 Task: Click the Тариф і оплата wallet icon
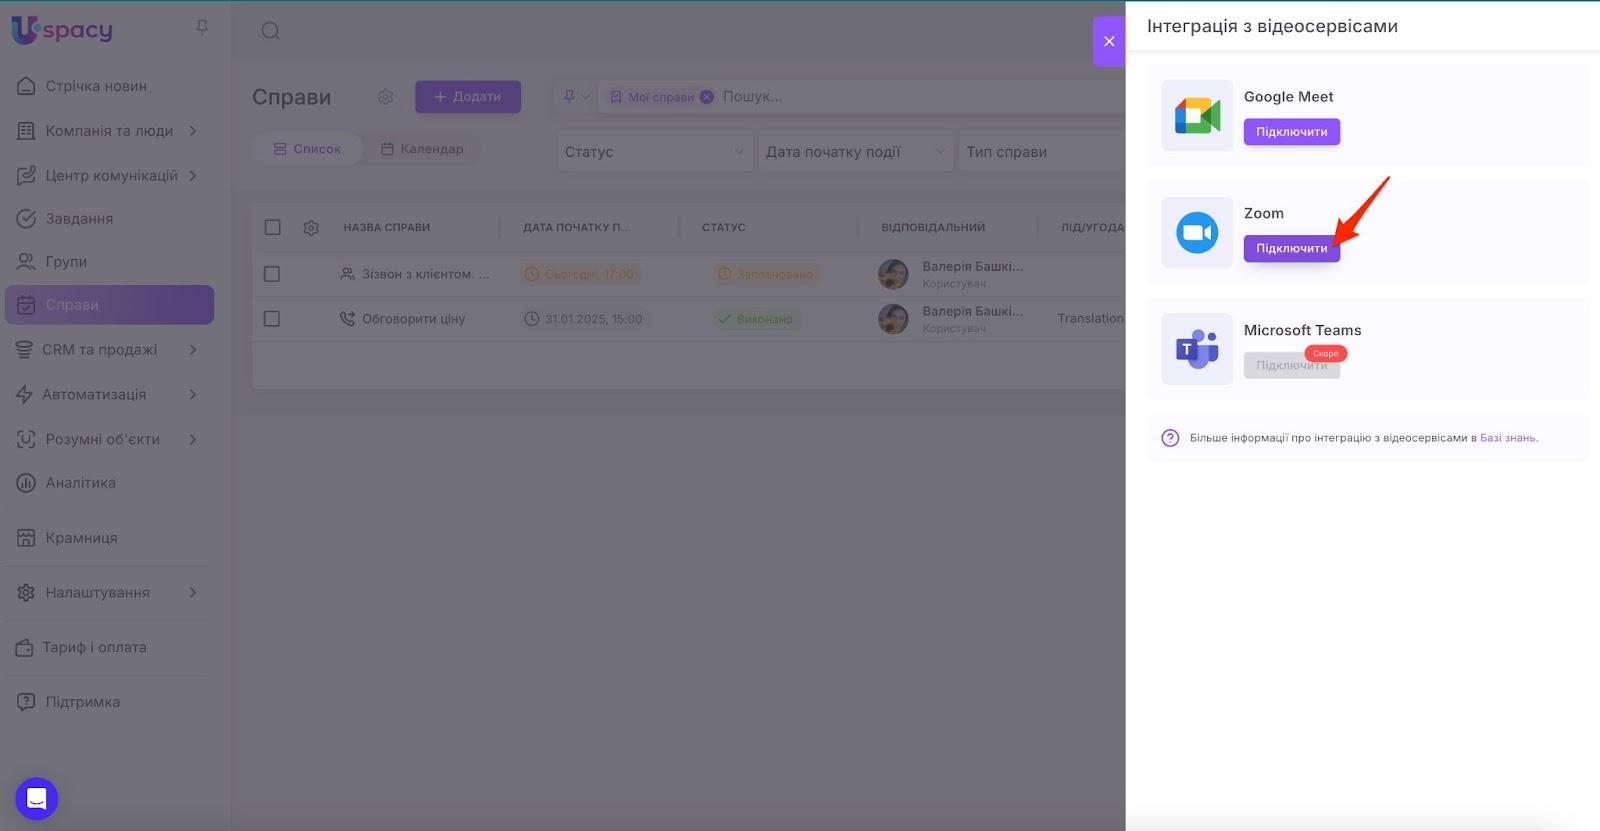pos(24,648)
